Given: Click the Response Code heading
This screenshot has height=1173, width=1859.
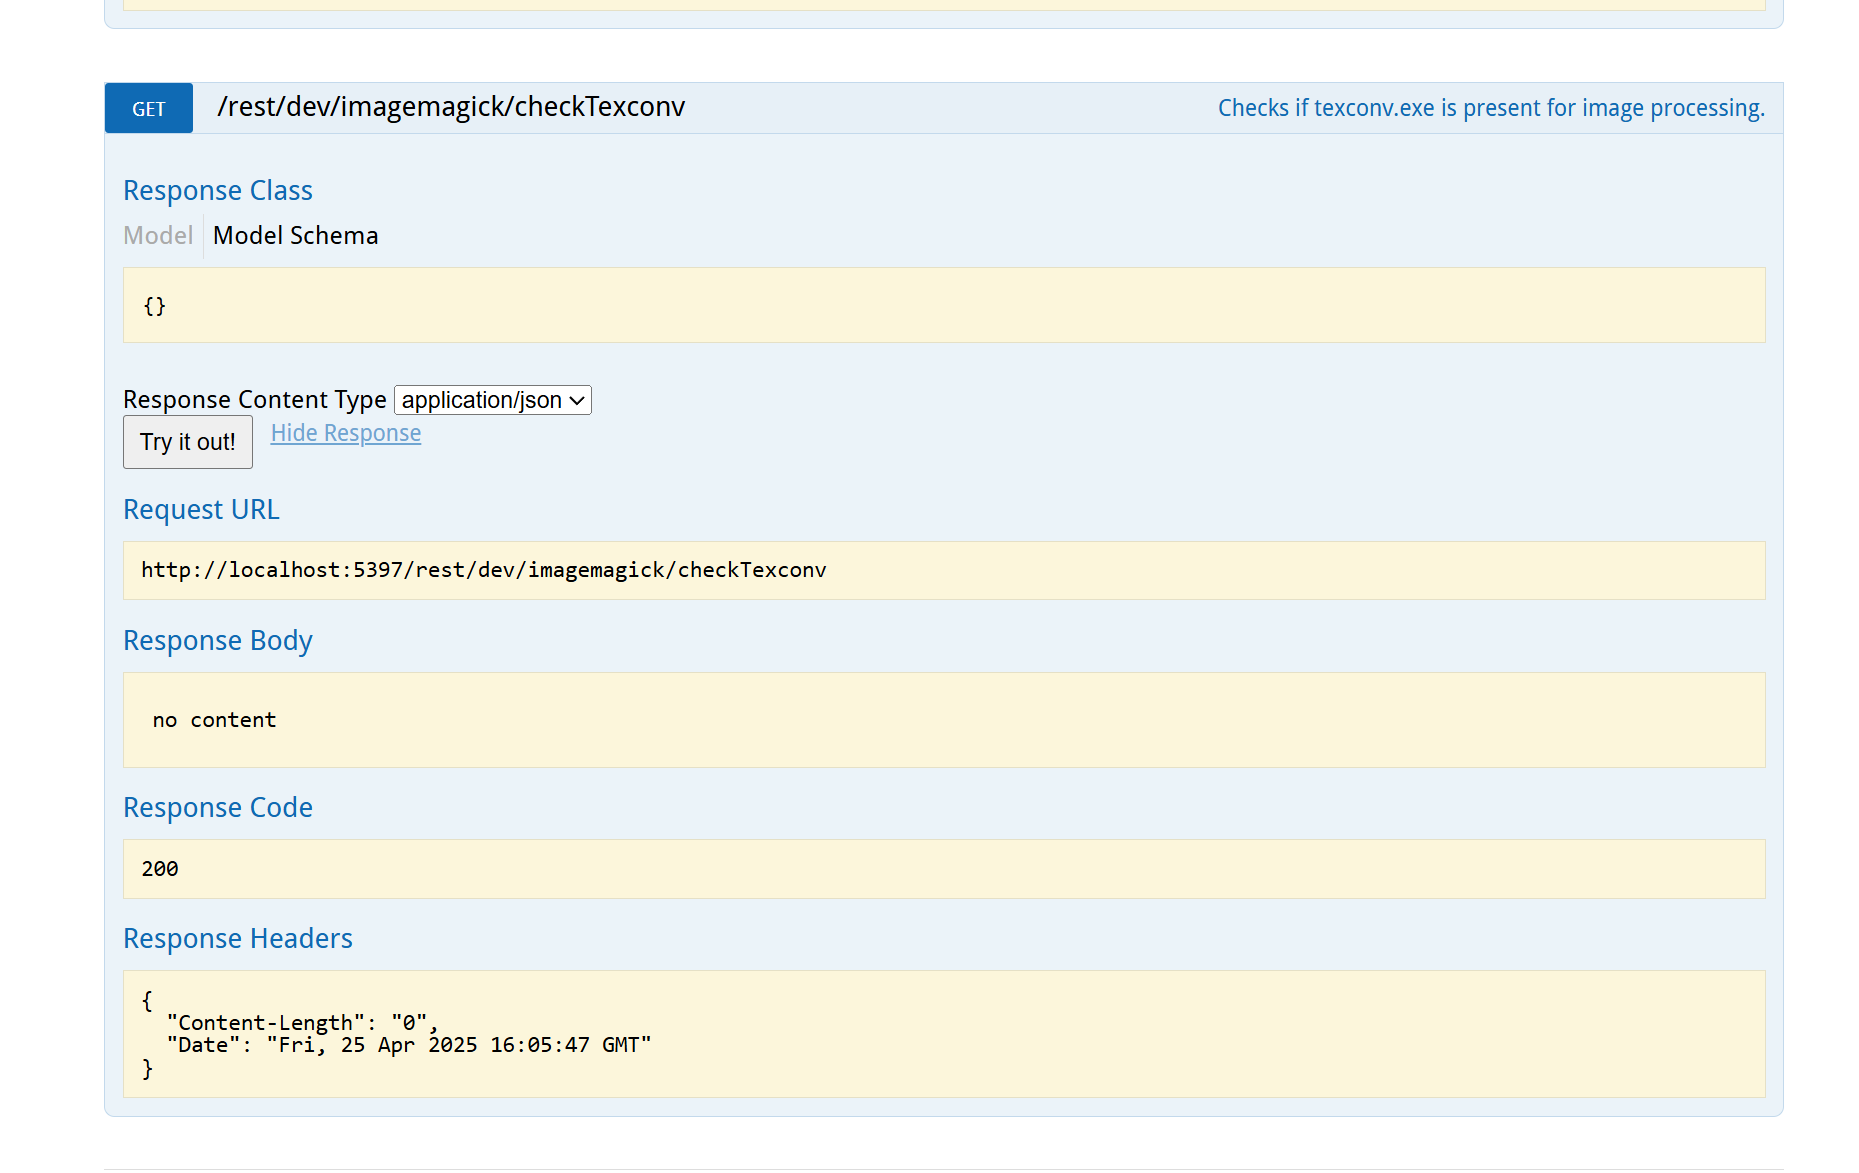Looking at the screenshot, I should [x=218, y=807].
